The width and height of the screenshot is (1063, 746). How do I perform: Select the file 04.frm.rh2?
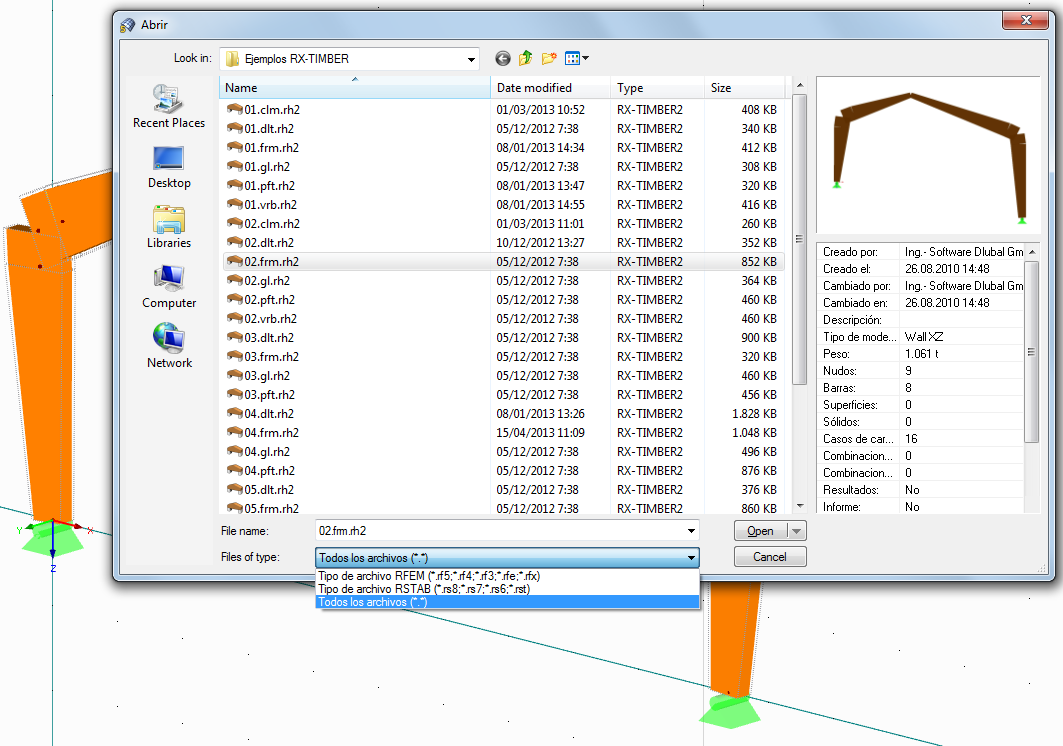tap(268, 432)
